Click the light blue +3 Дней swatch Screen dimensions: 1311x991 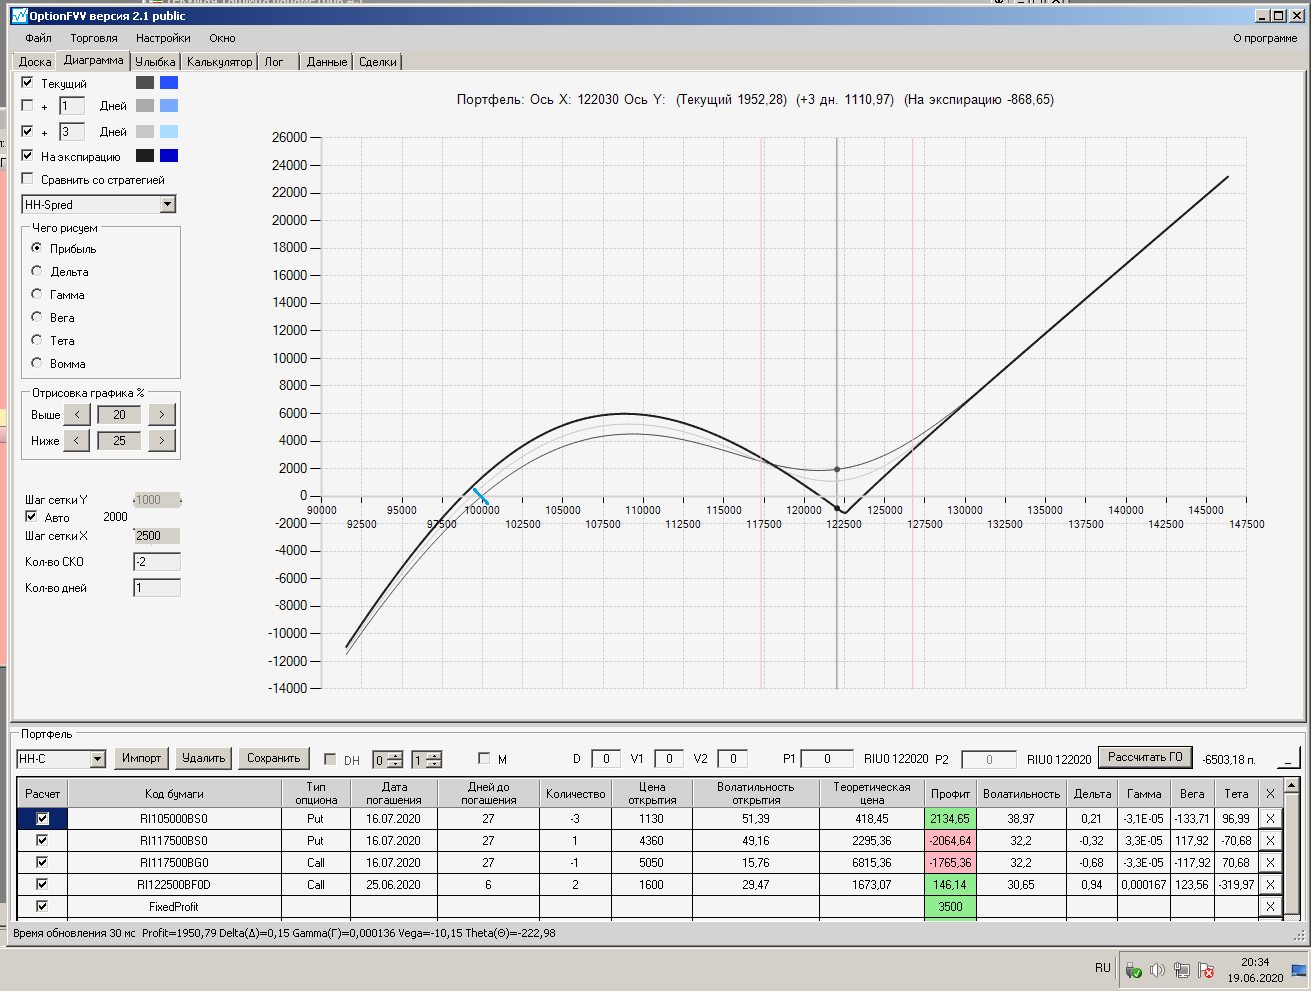point(169,131)
